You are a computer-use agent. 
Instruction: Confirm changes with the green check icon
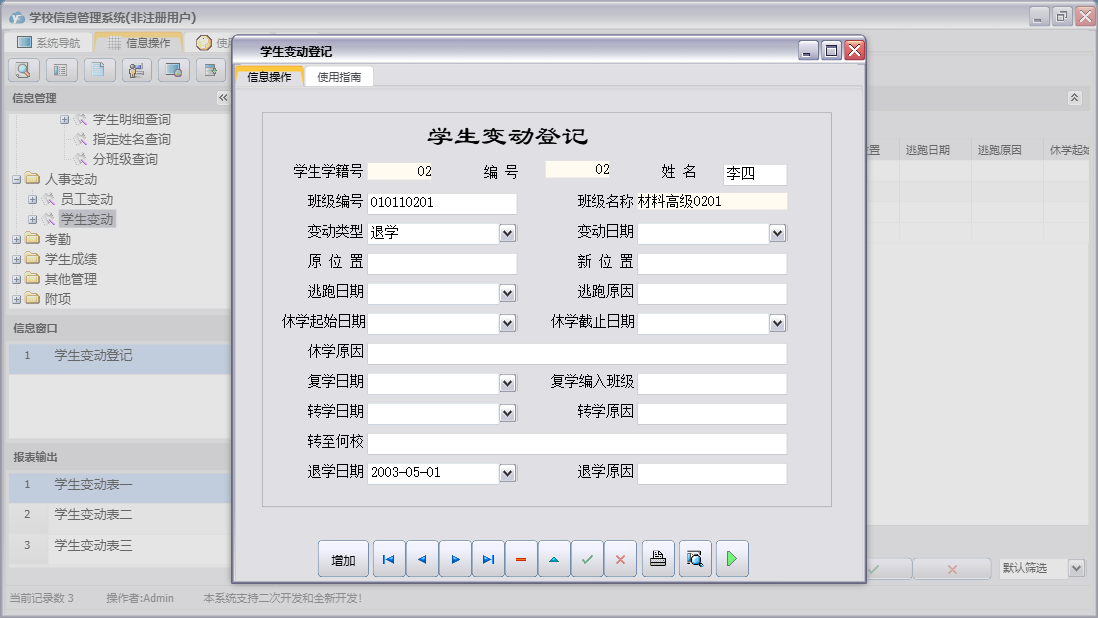(587, 559)
